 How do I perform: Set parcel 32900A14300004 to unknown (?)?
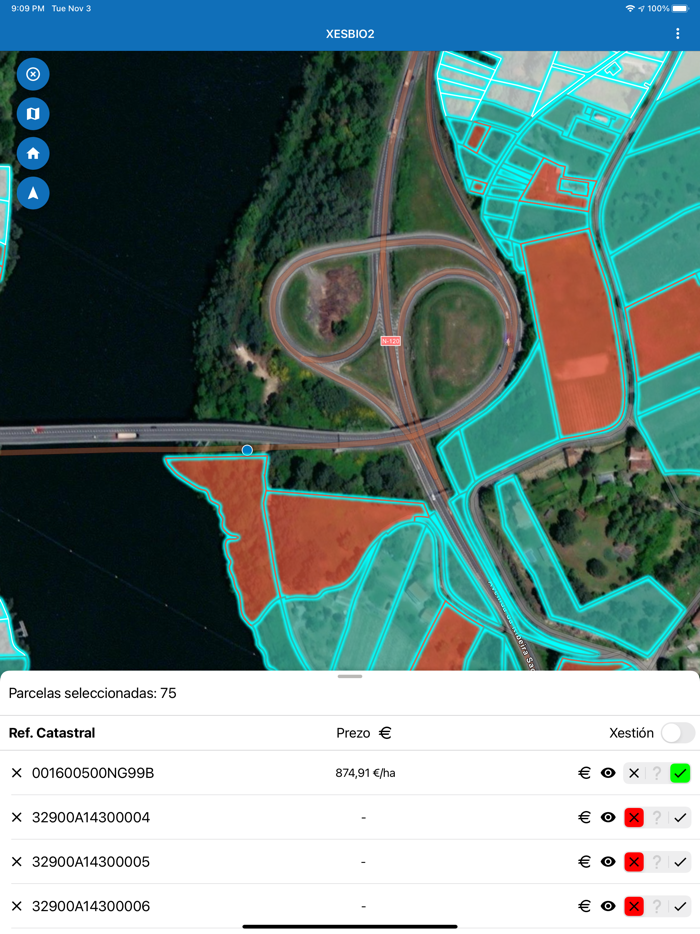[x=657, y=817]
